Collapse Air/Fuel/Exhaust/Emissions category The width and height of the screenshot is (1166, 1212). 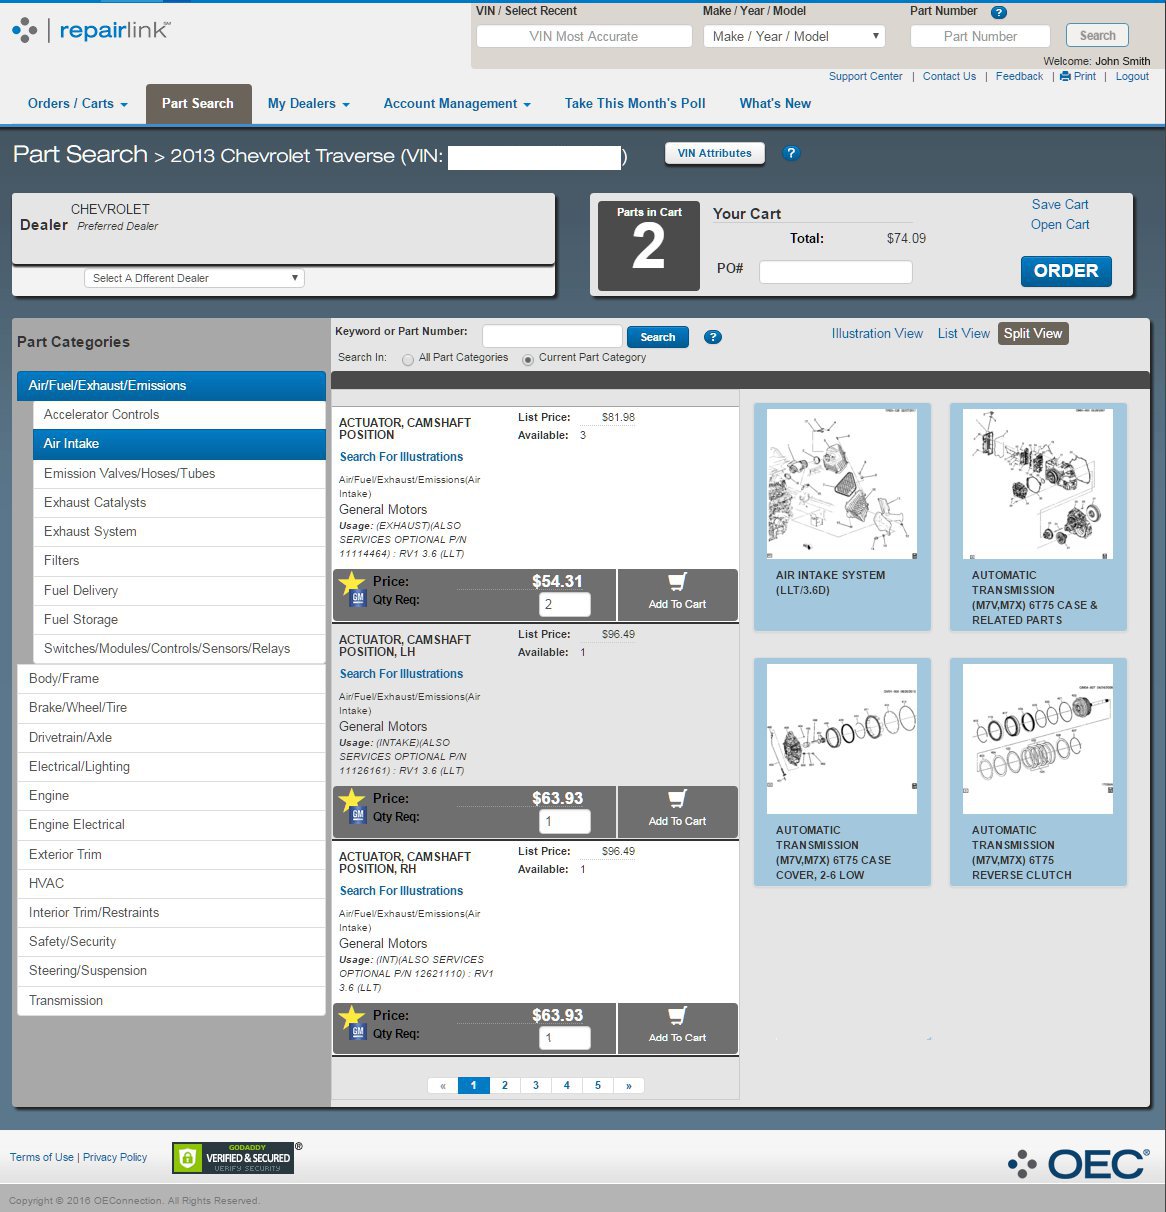pyautogui.click(x=172, y=385)
